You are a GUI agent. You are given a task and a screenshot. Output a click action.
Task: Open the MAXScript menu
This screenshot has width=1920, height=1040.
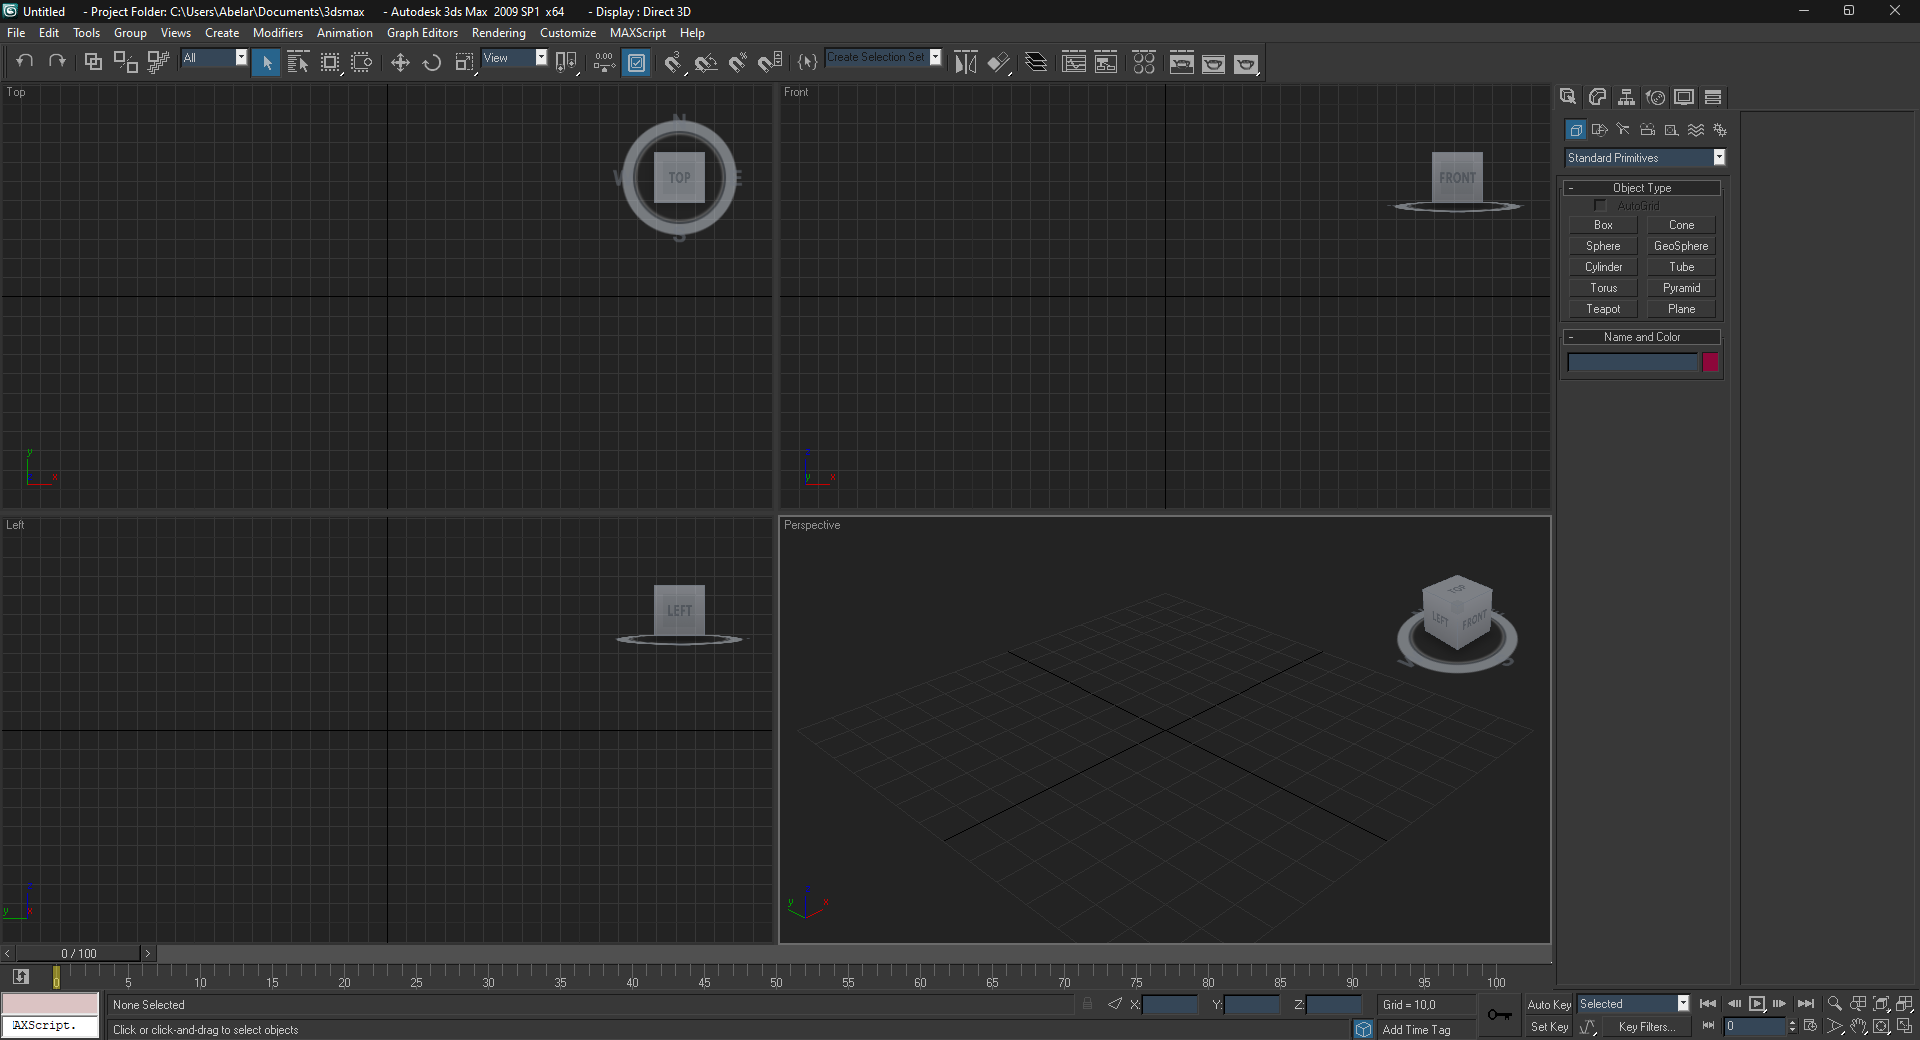pyautogui.click(x=637, y=32)
